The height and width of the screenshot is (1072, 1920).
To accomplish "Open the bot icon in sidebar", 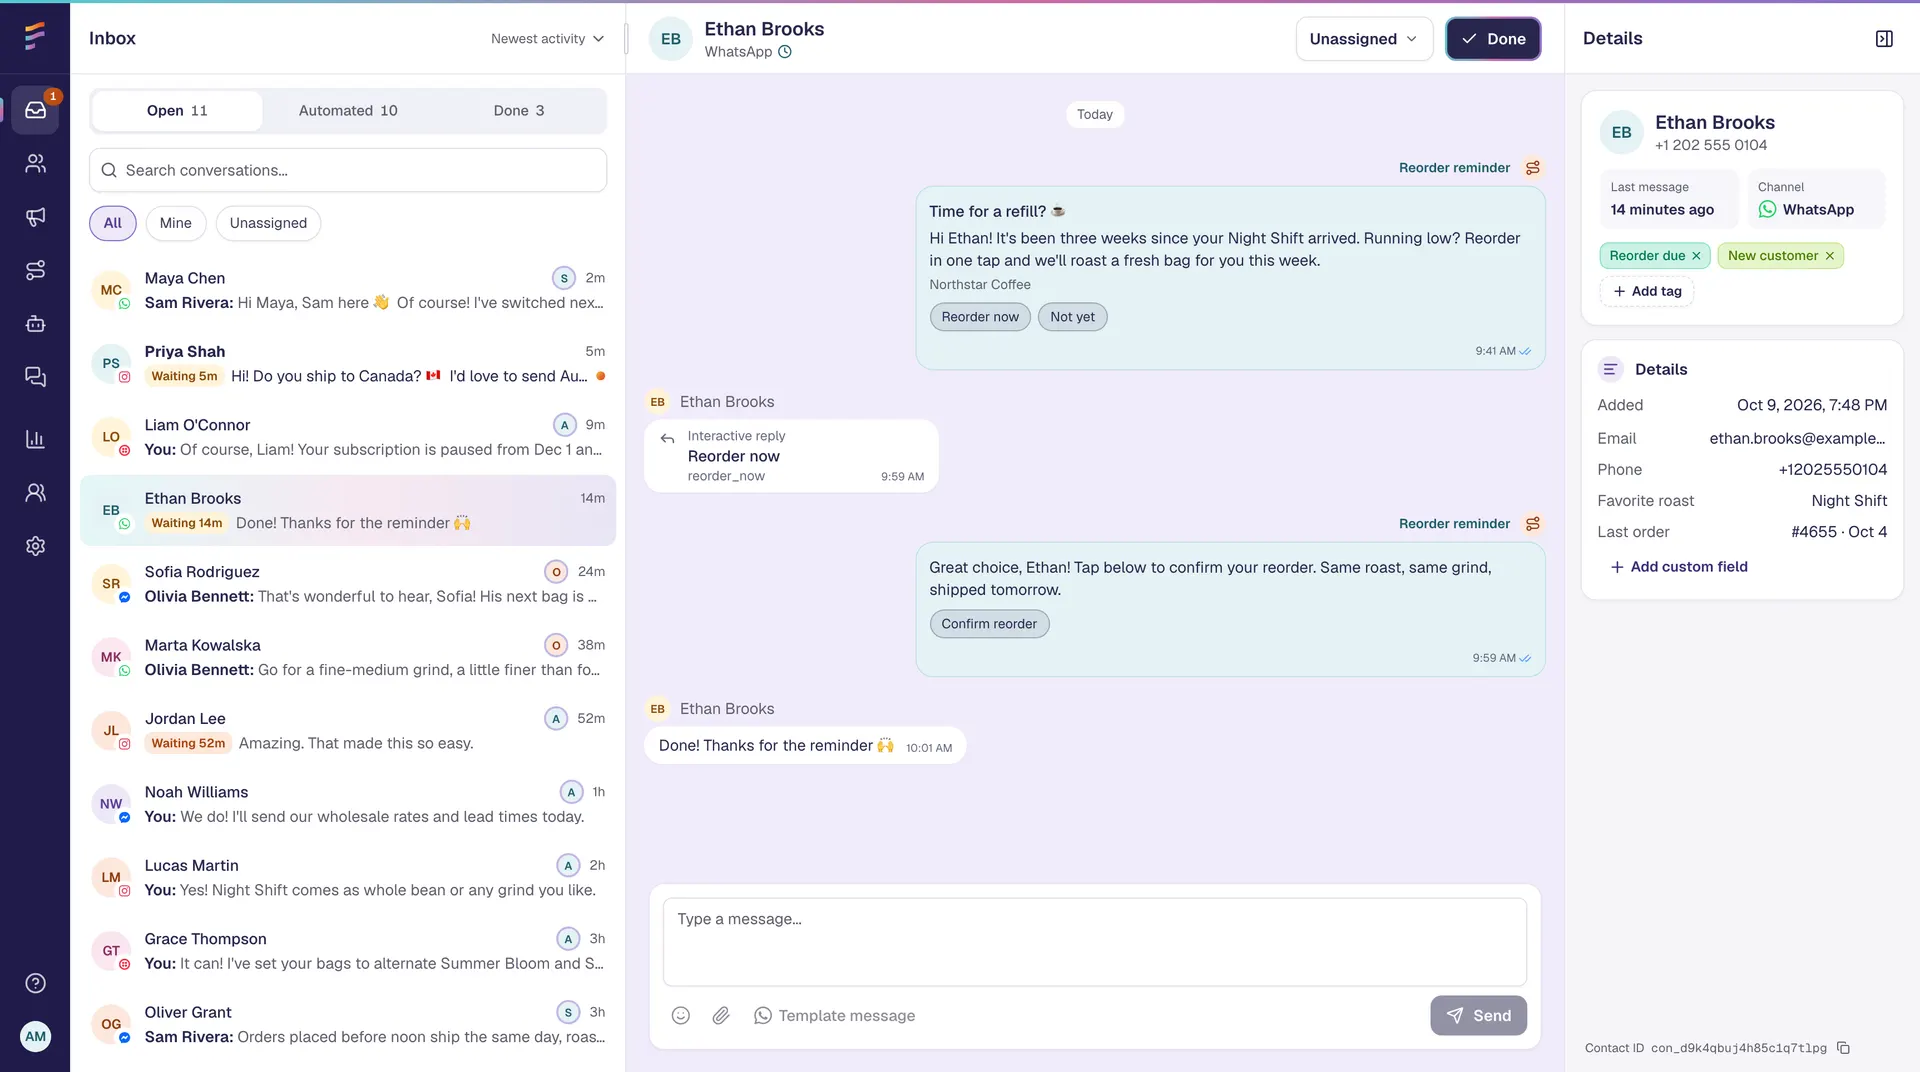I will tap(35, 324).
